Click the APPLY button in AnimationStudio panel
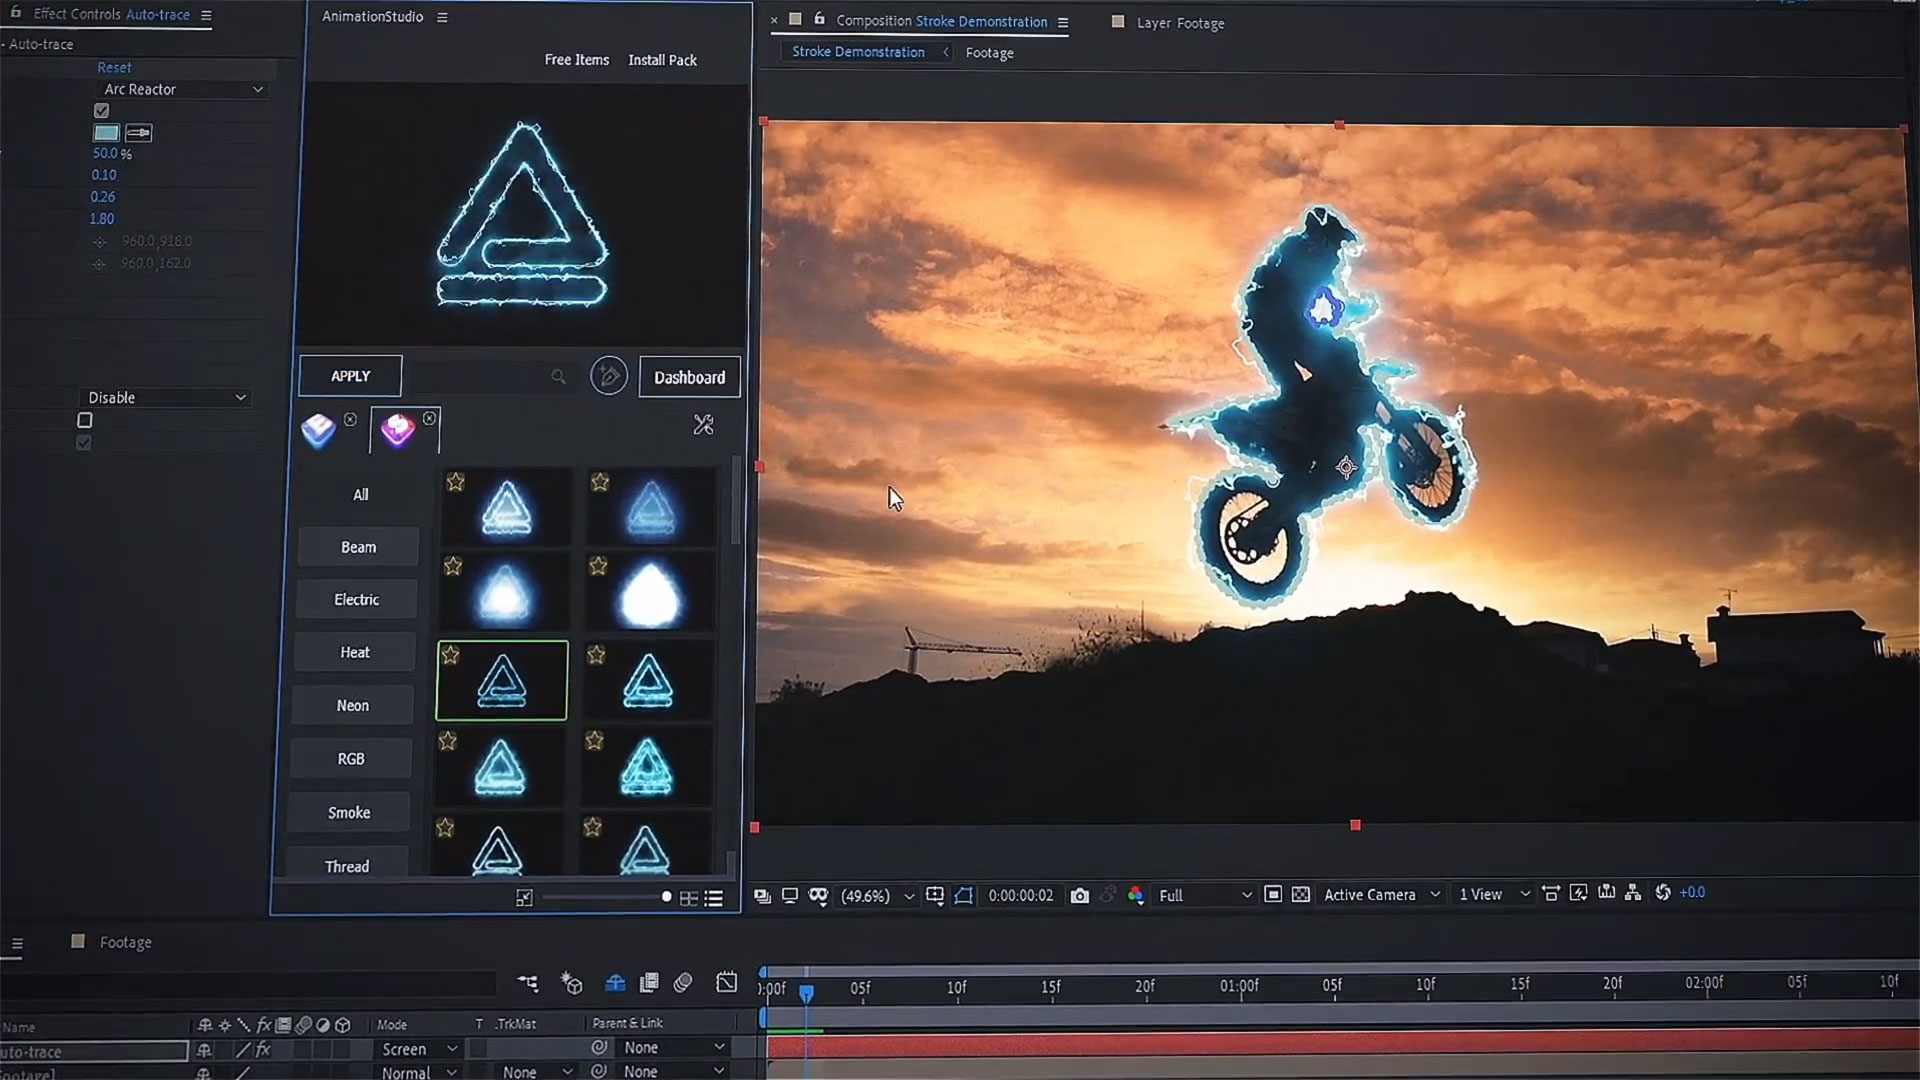This screenshot has height=1080, width=1920. tap(351, 376)
